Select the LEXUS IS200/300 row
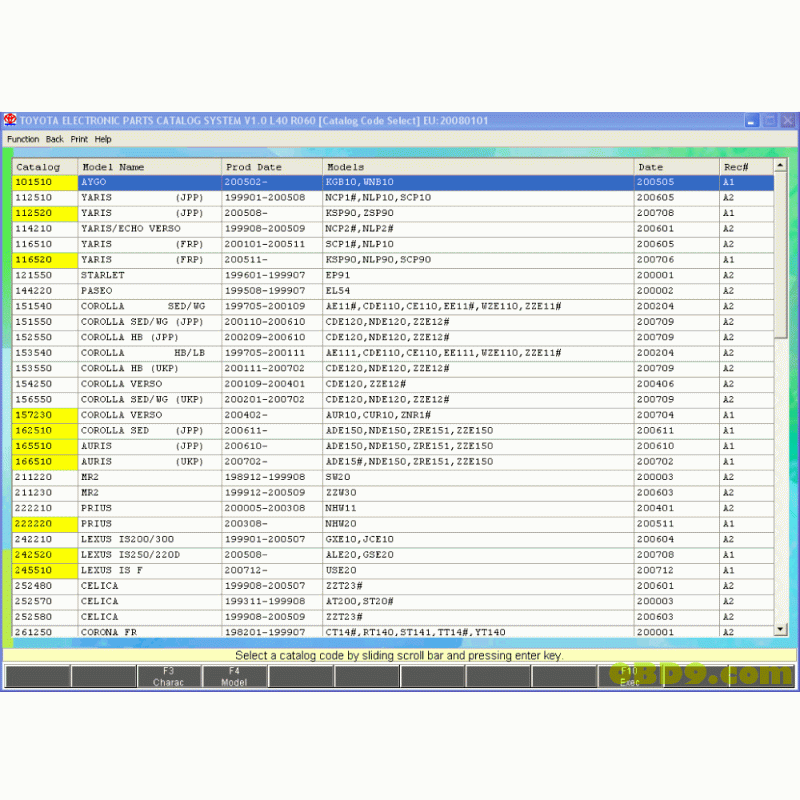 point(393,539)
